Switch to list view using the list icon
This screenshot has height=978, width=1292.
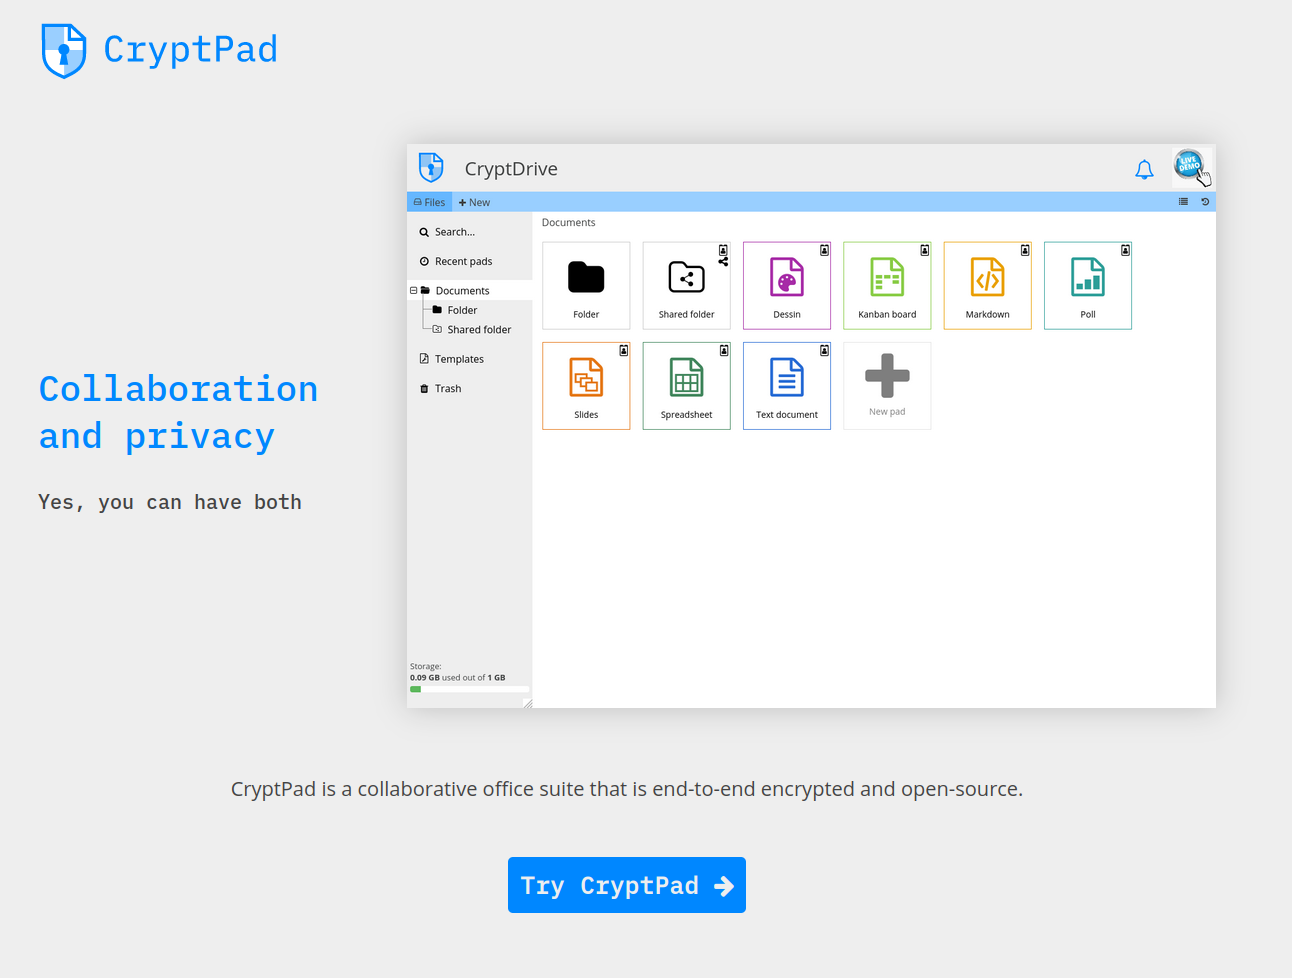pos(1183,202)
